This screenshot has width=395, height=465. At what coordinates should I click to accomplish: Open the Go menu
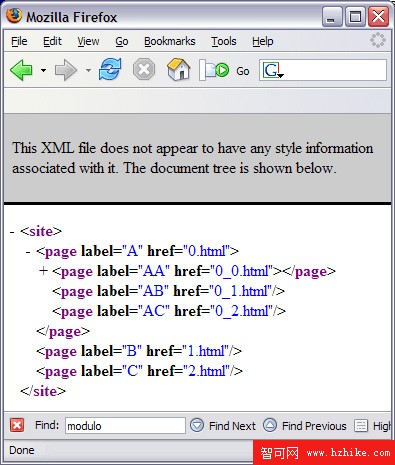(122, 41)
